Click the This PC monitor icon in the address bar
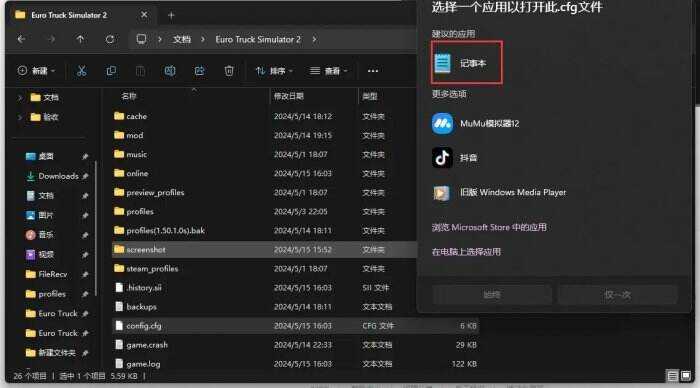700x388 pixels. pyautogui.click(x=141, y=39)
